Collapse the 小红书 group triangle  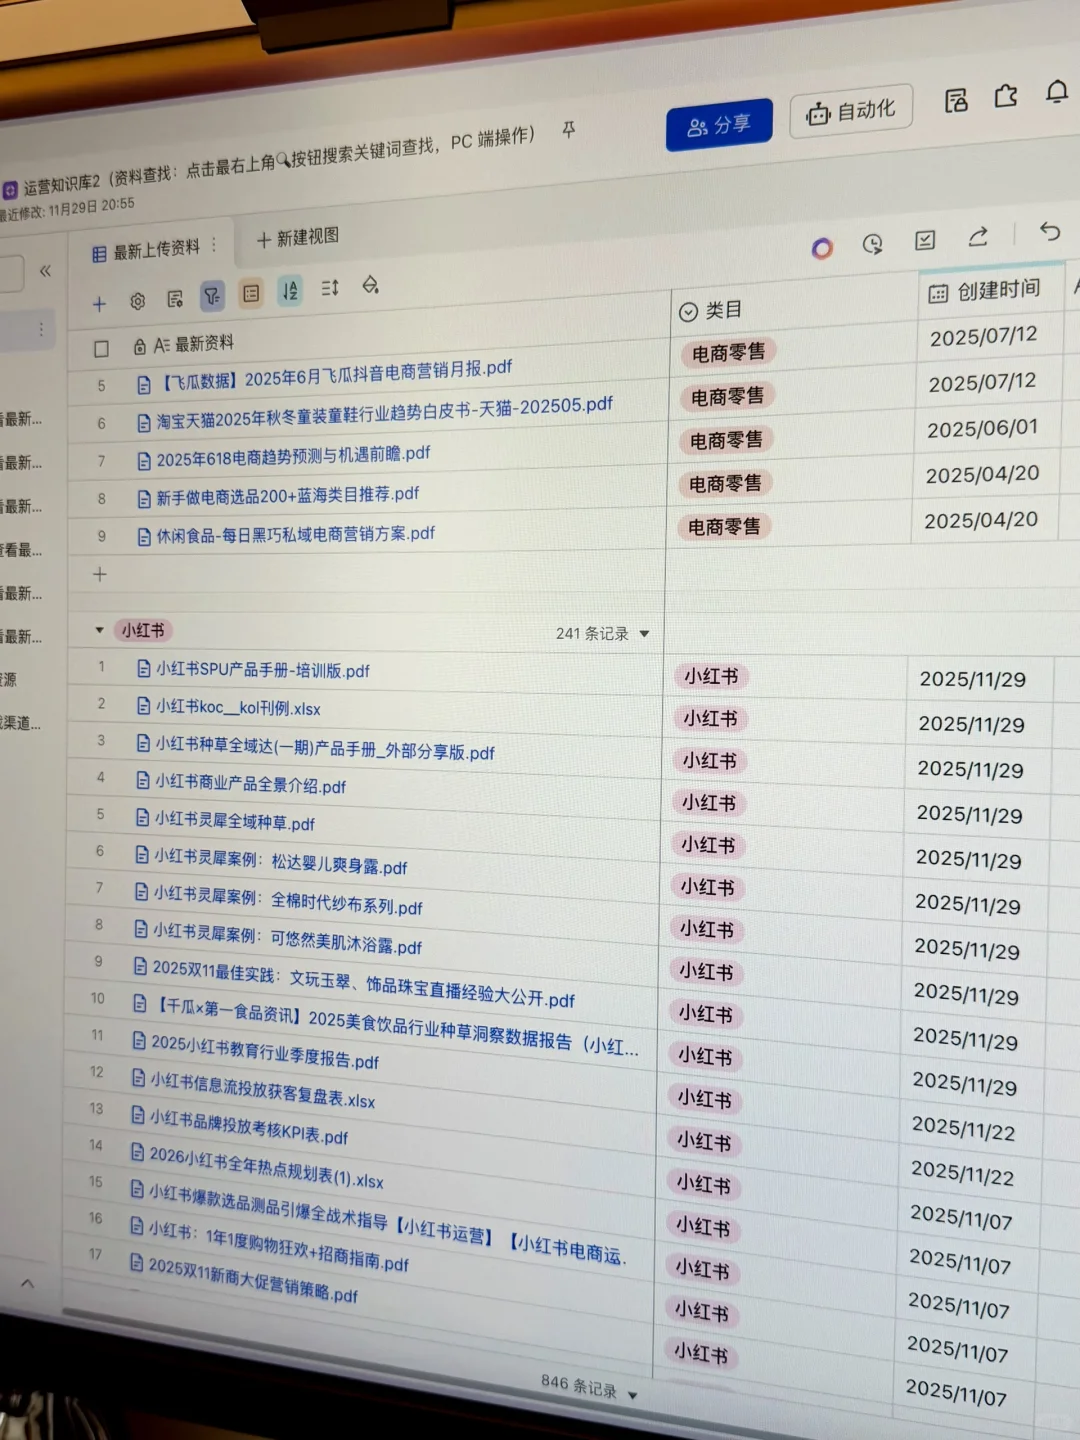tap(99, 630)
